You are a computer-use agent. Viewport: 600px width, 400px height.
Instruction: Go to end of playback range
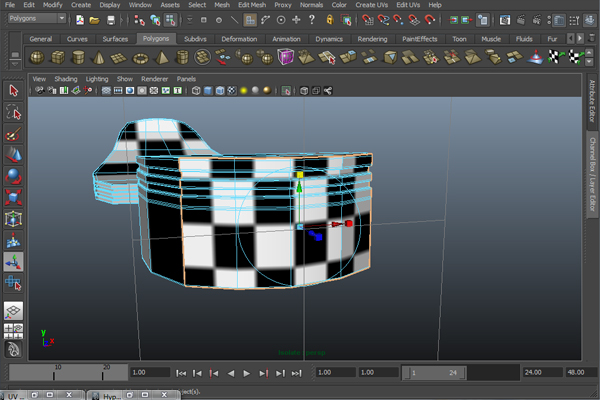point(297,373)
